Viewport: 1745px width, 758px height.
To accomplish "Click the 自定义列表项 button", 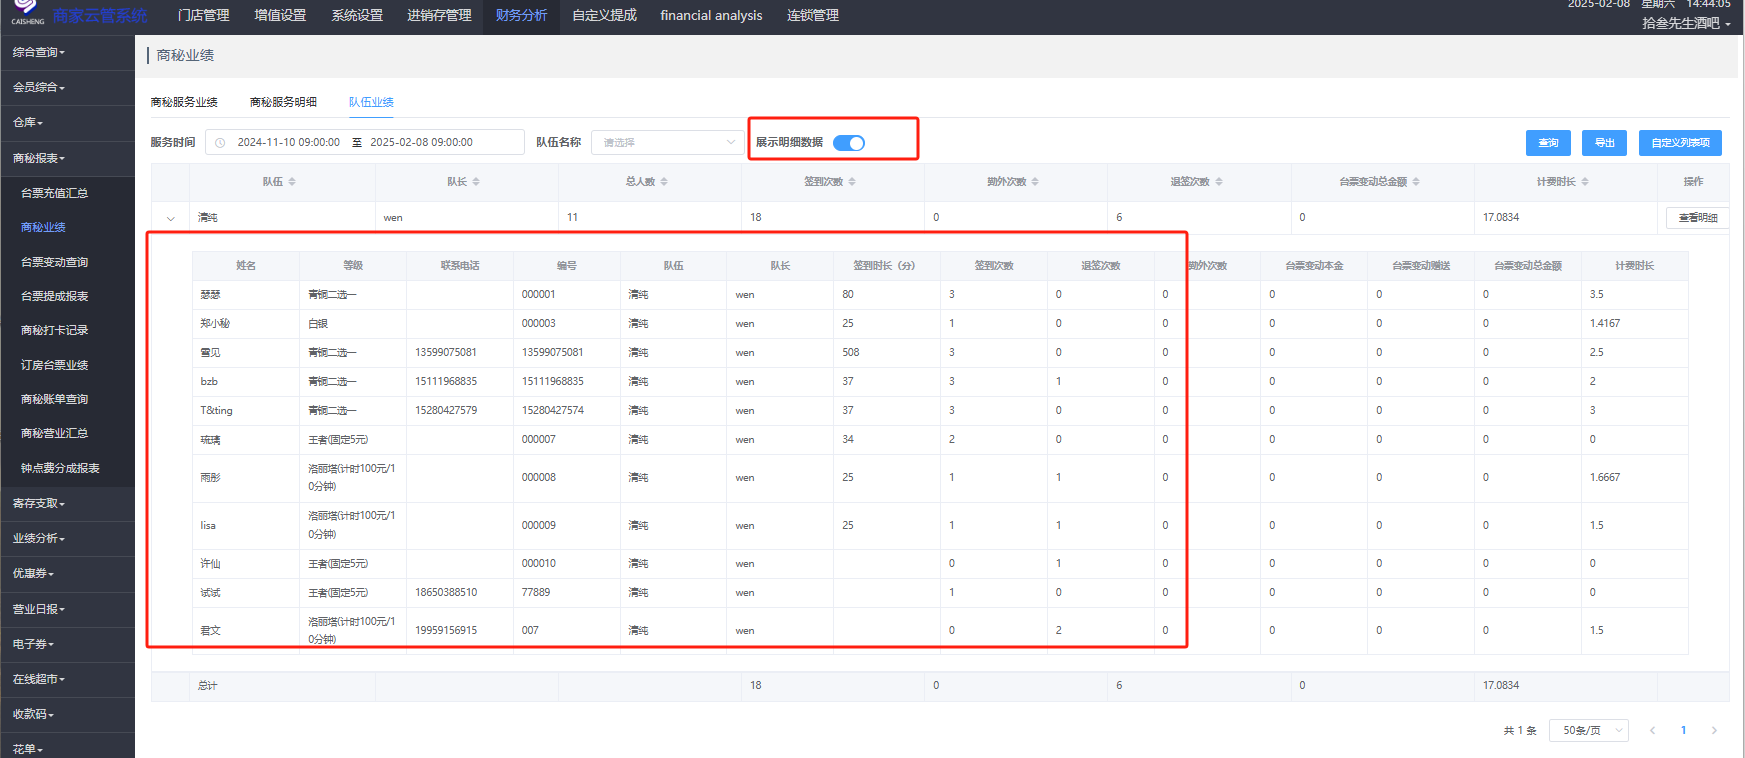I will [1680, 143].
